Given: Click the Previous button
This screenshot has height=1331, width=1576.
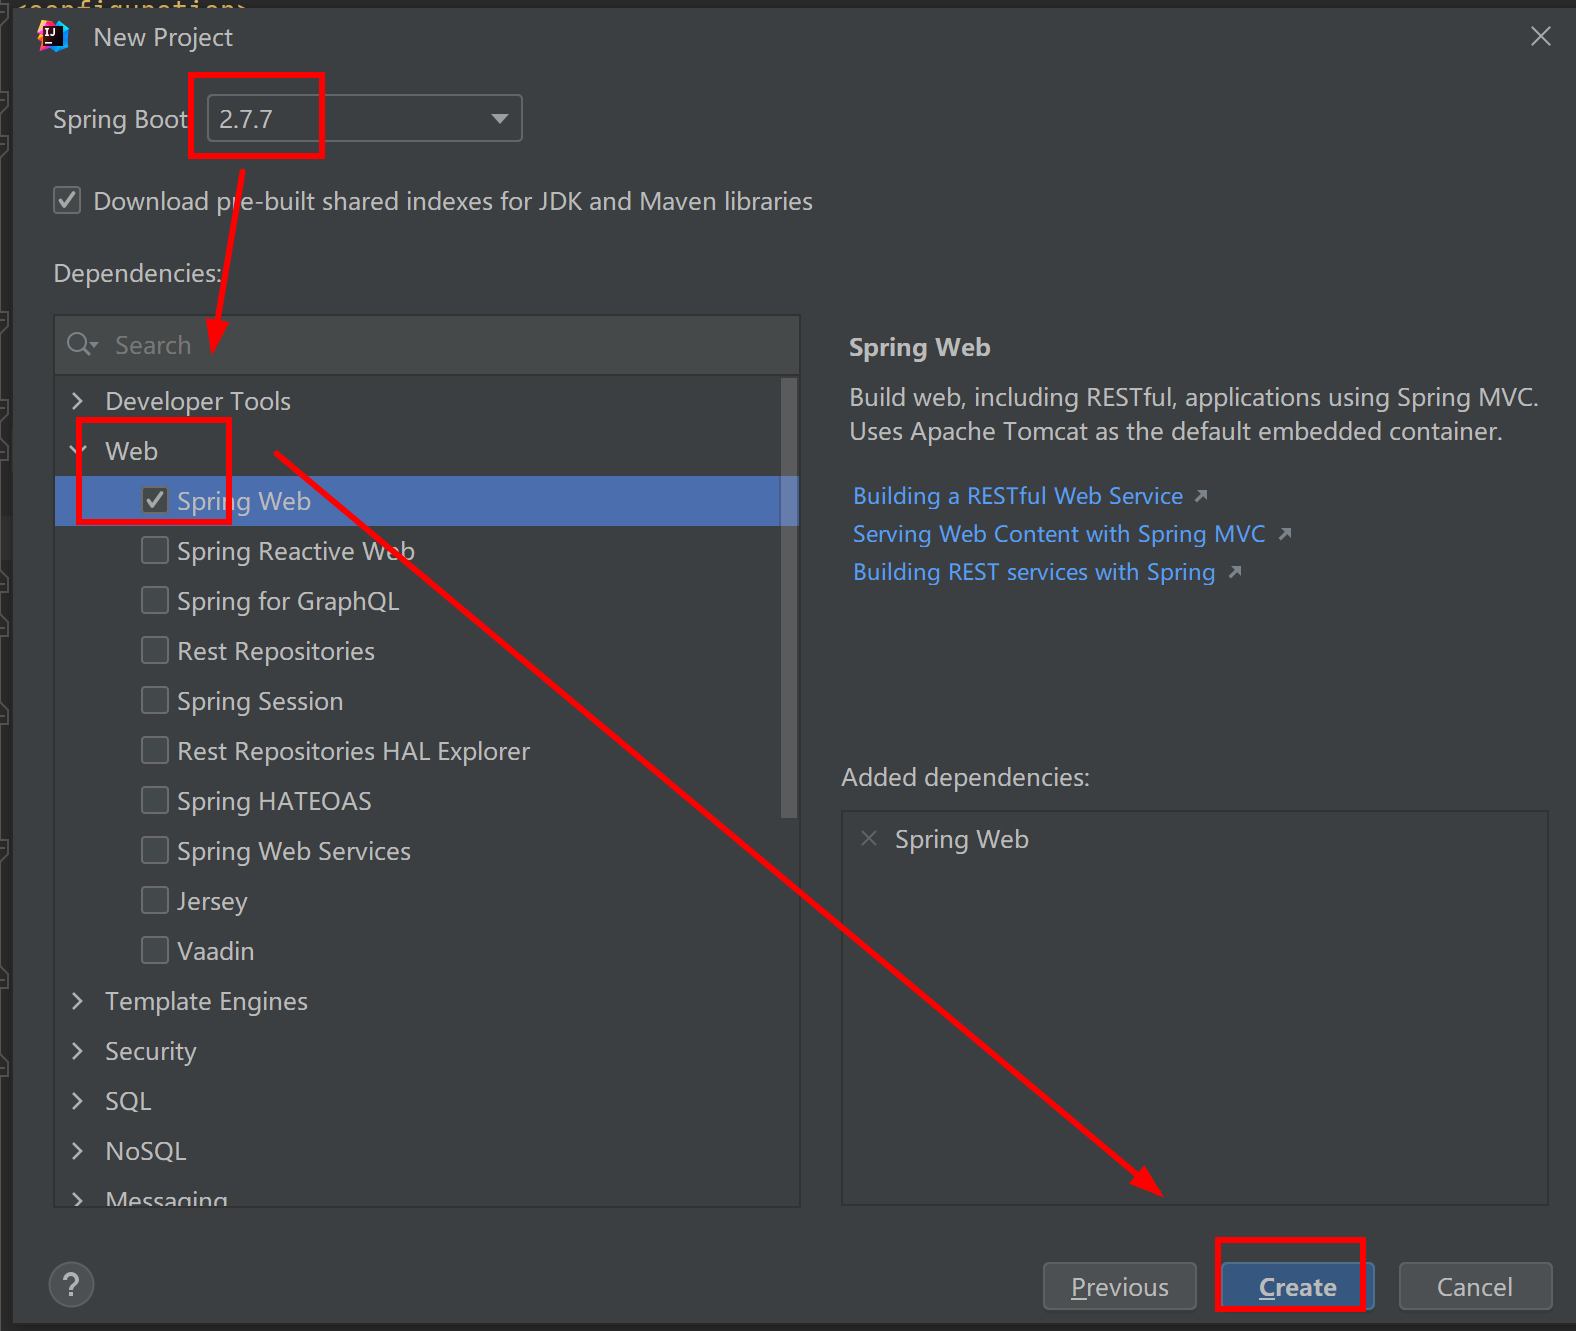Looking at the screenshot, I should point(1119,1286).
